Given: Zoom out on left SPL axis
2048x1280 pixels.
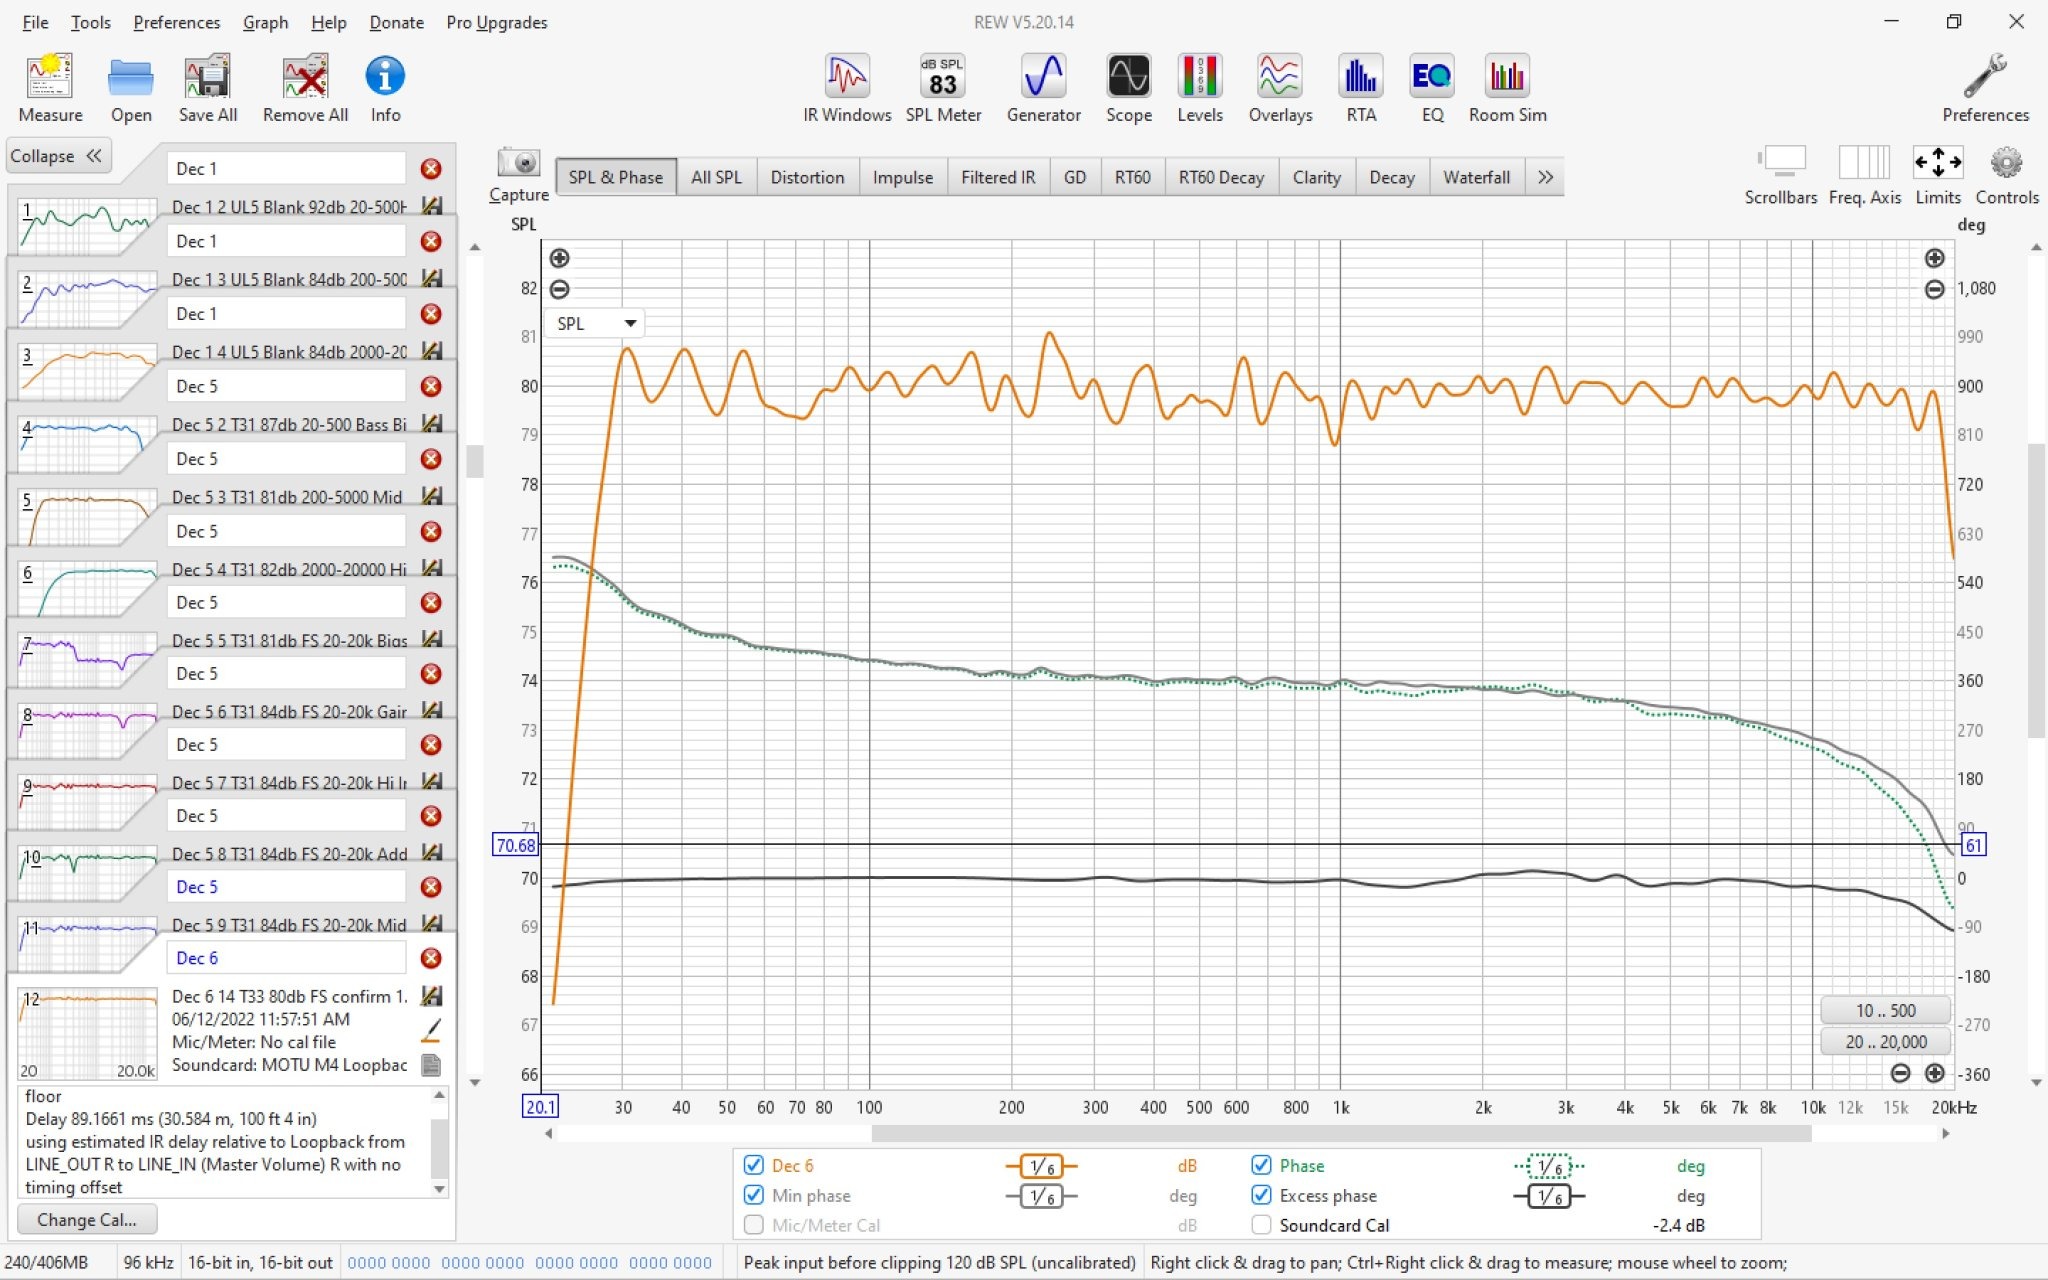Looking at the screenshot, I should (x=560, y=289).
